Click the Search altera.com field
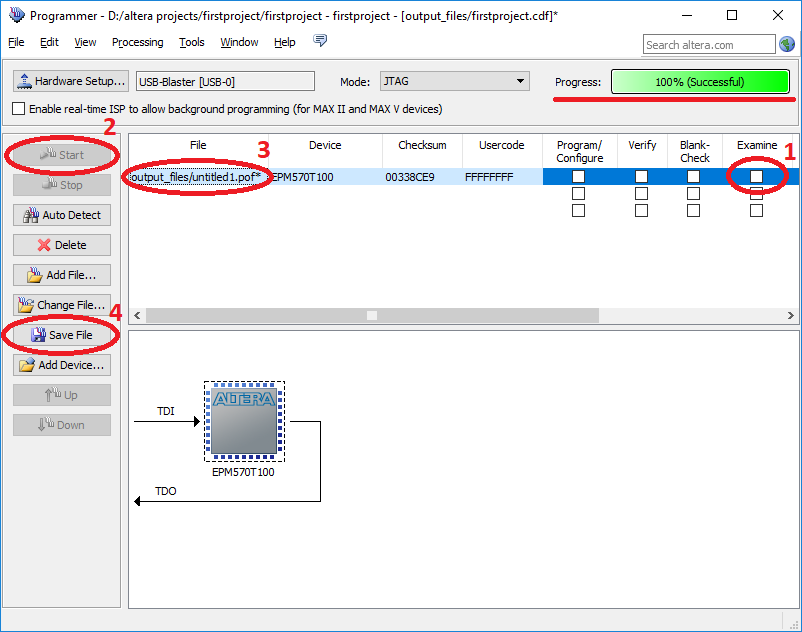Screen dimensions: 802x632 [x=709, y=44]
